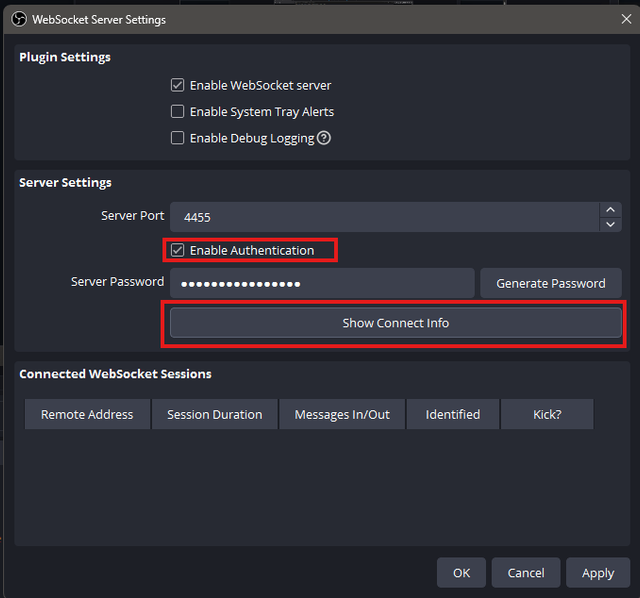
Task: Click Identified column header
Action: coord(453,414)
